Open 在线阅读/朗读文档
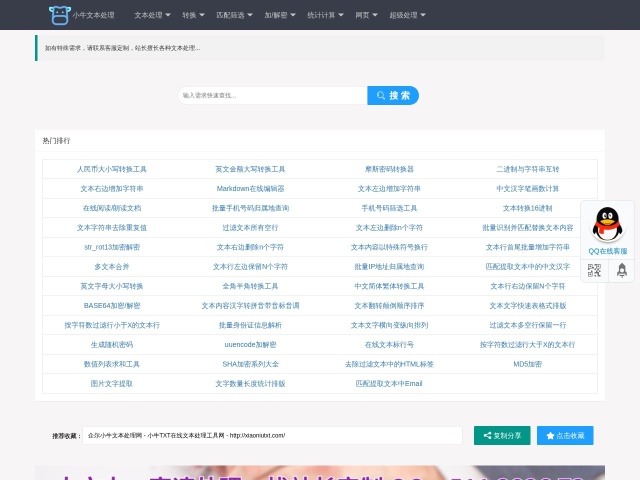 pyautogui.click(x=112, y=208)
